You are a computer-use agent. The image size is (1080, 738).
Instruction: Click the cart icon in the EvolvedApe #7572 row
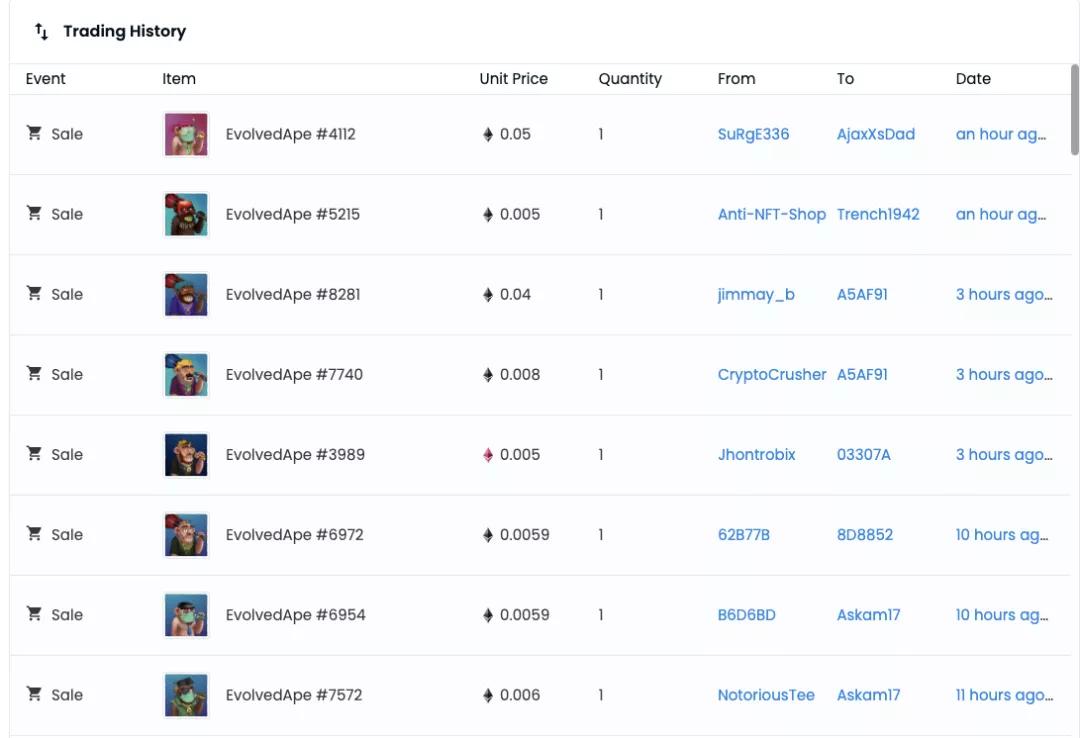[34, 694]
